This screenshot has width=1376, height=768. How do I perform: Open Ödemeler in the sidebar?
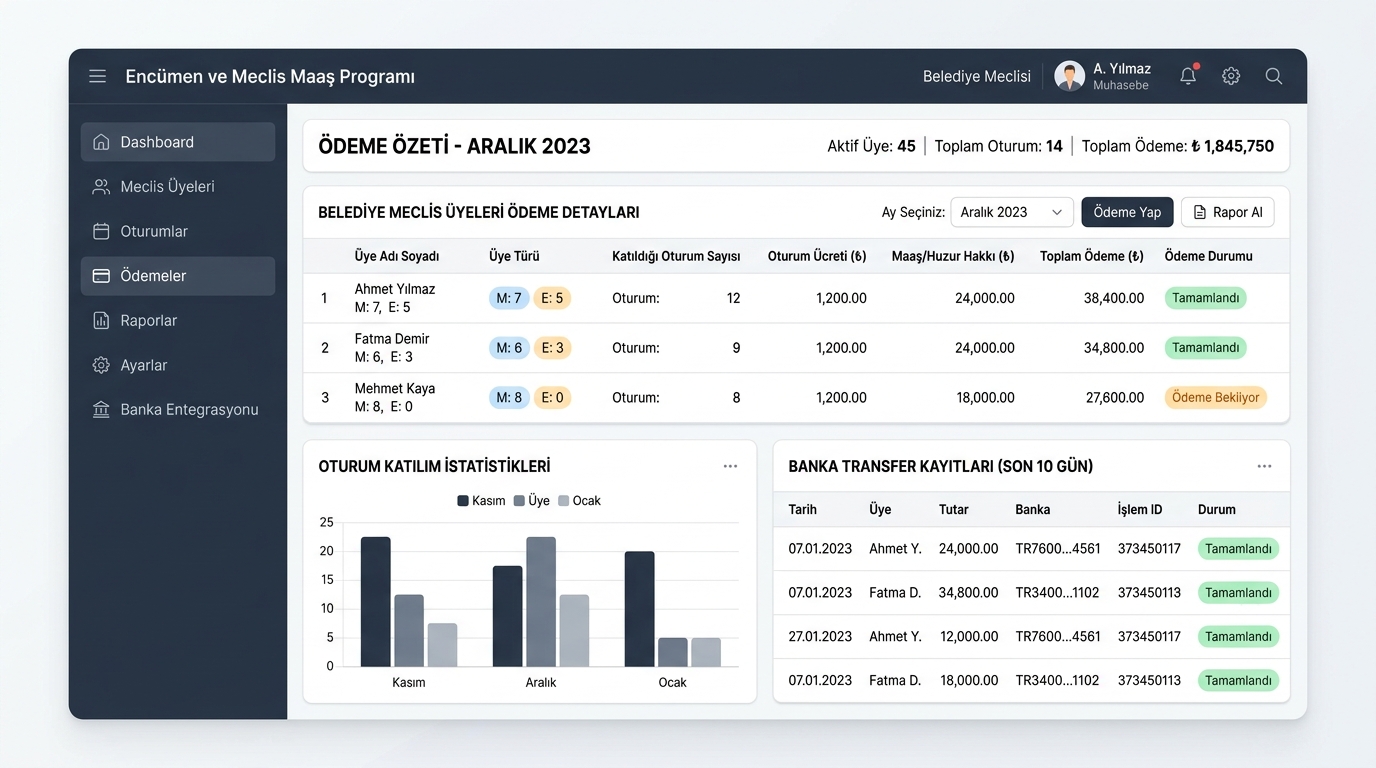(x=178, y=276)
